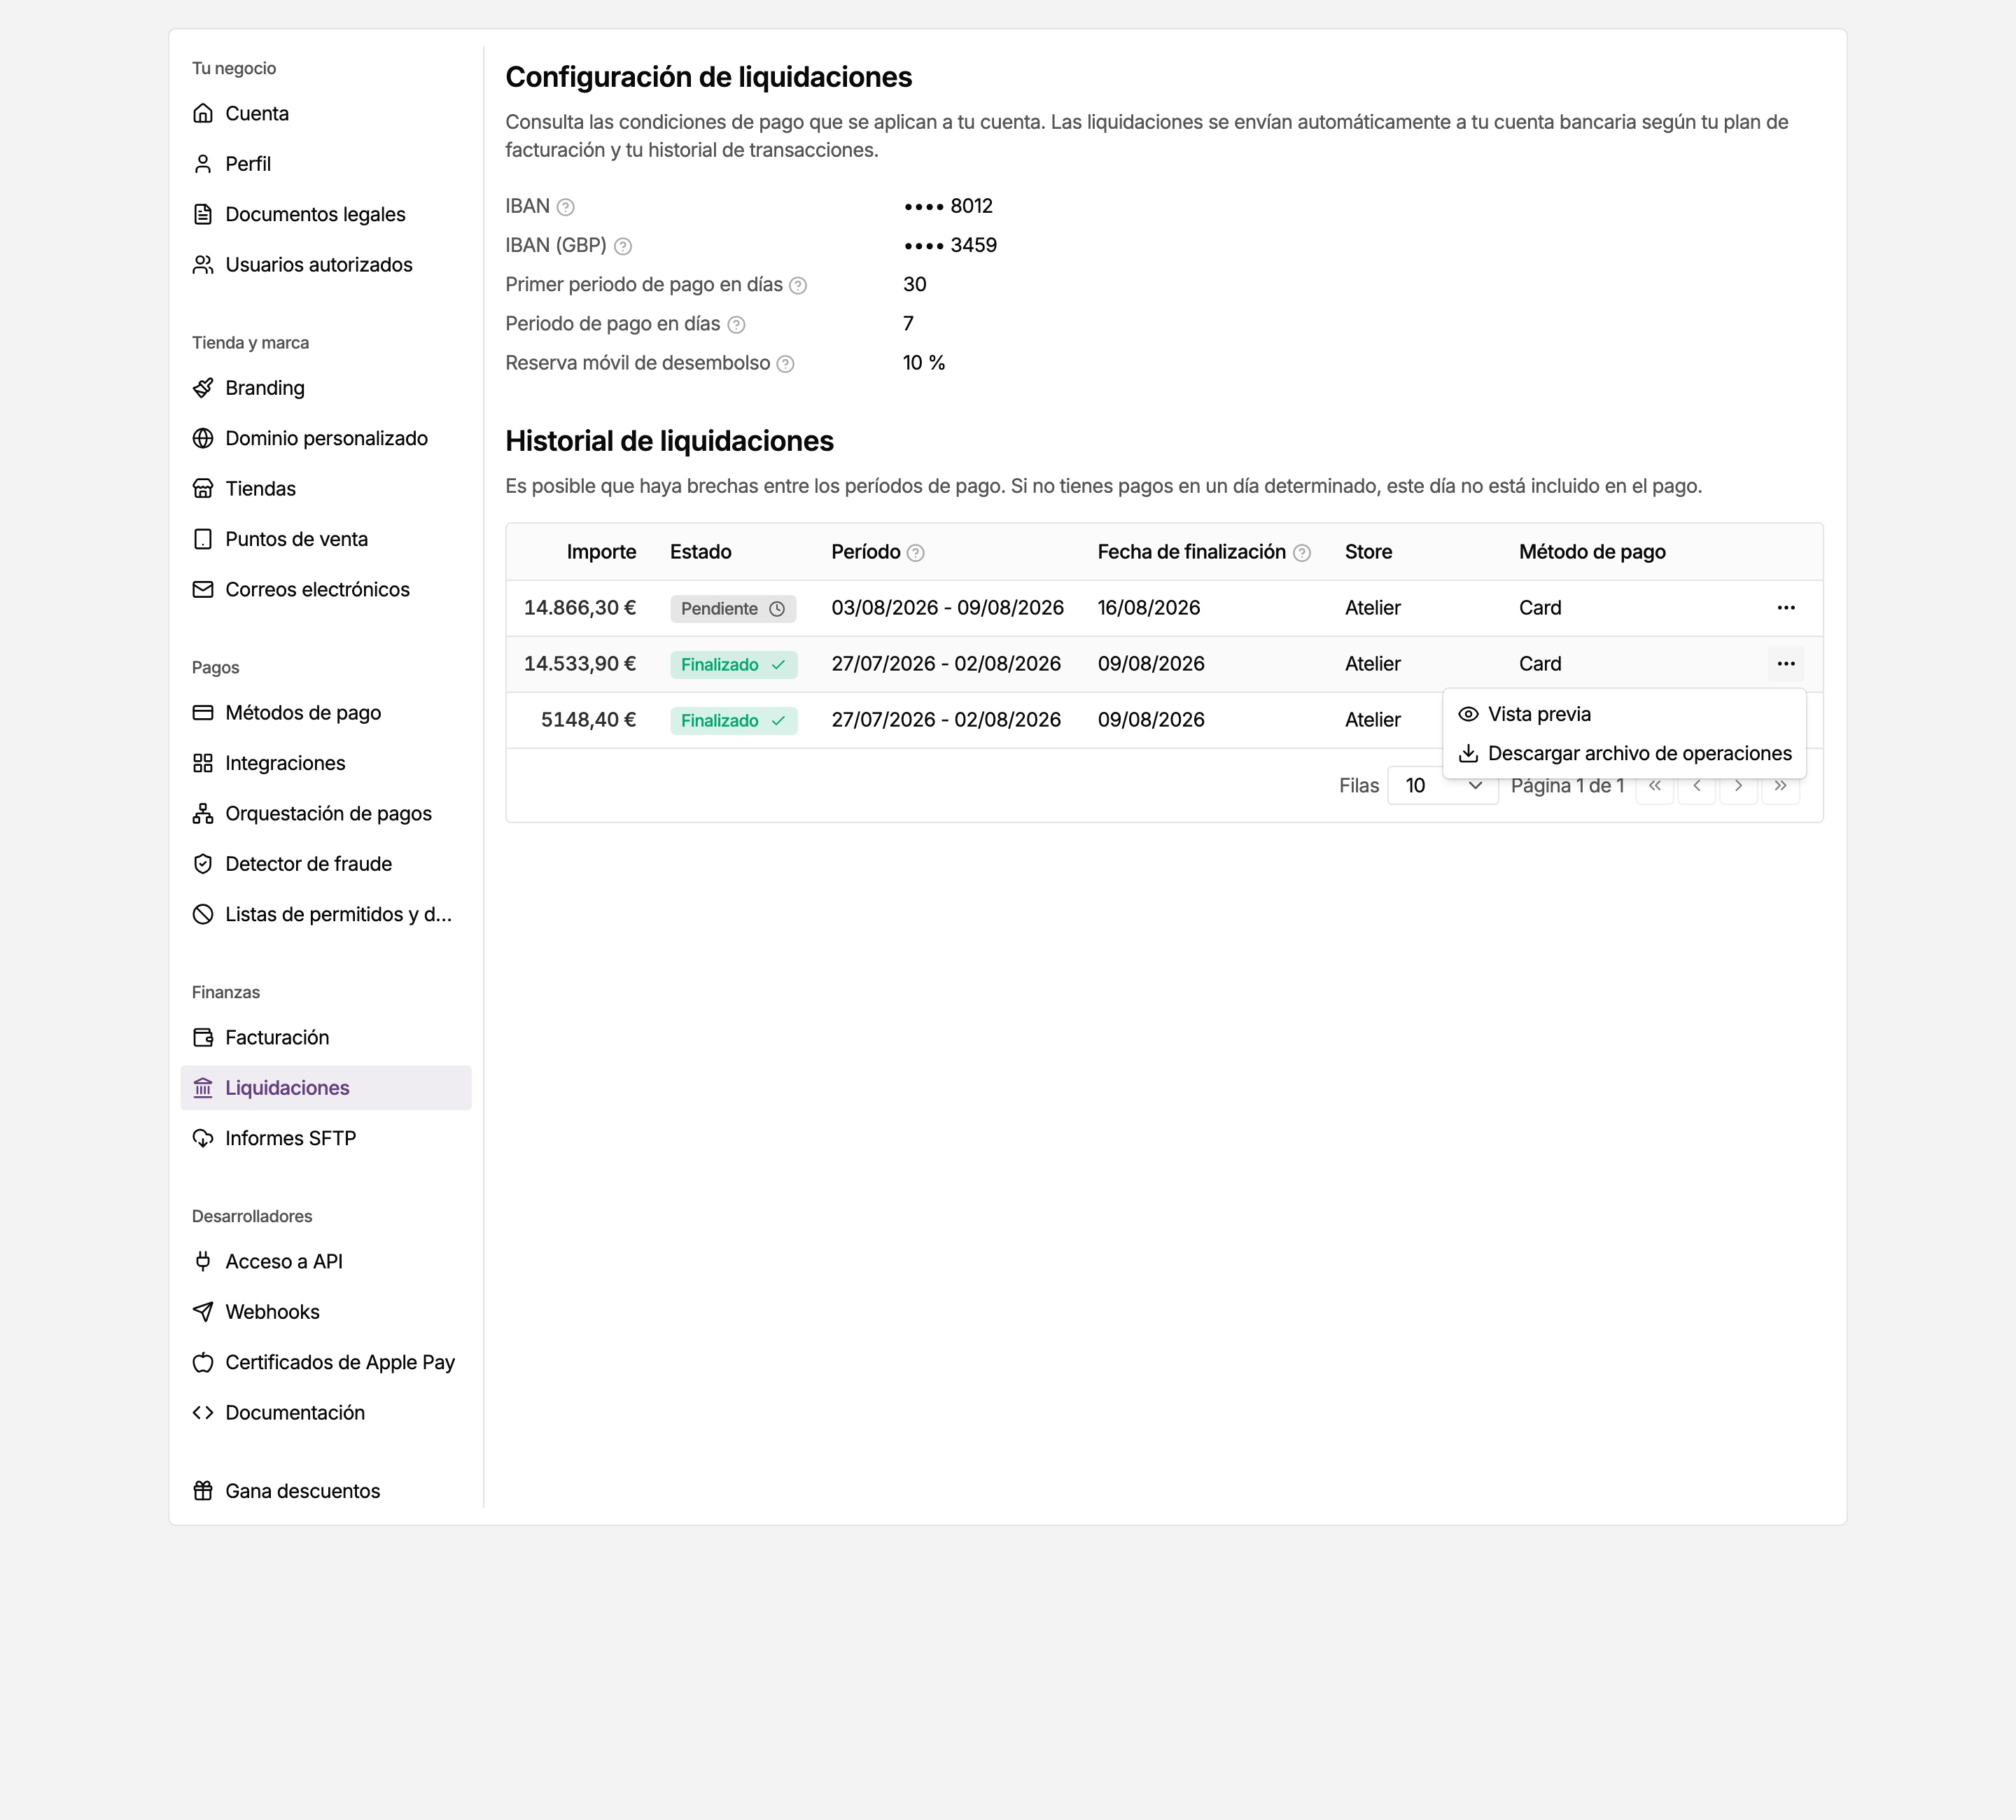The width and height of the screenshot is (2016, 1820).
Task: Show help for Periodo de pago en días
Action: pos(736,324)
